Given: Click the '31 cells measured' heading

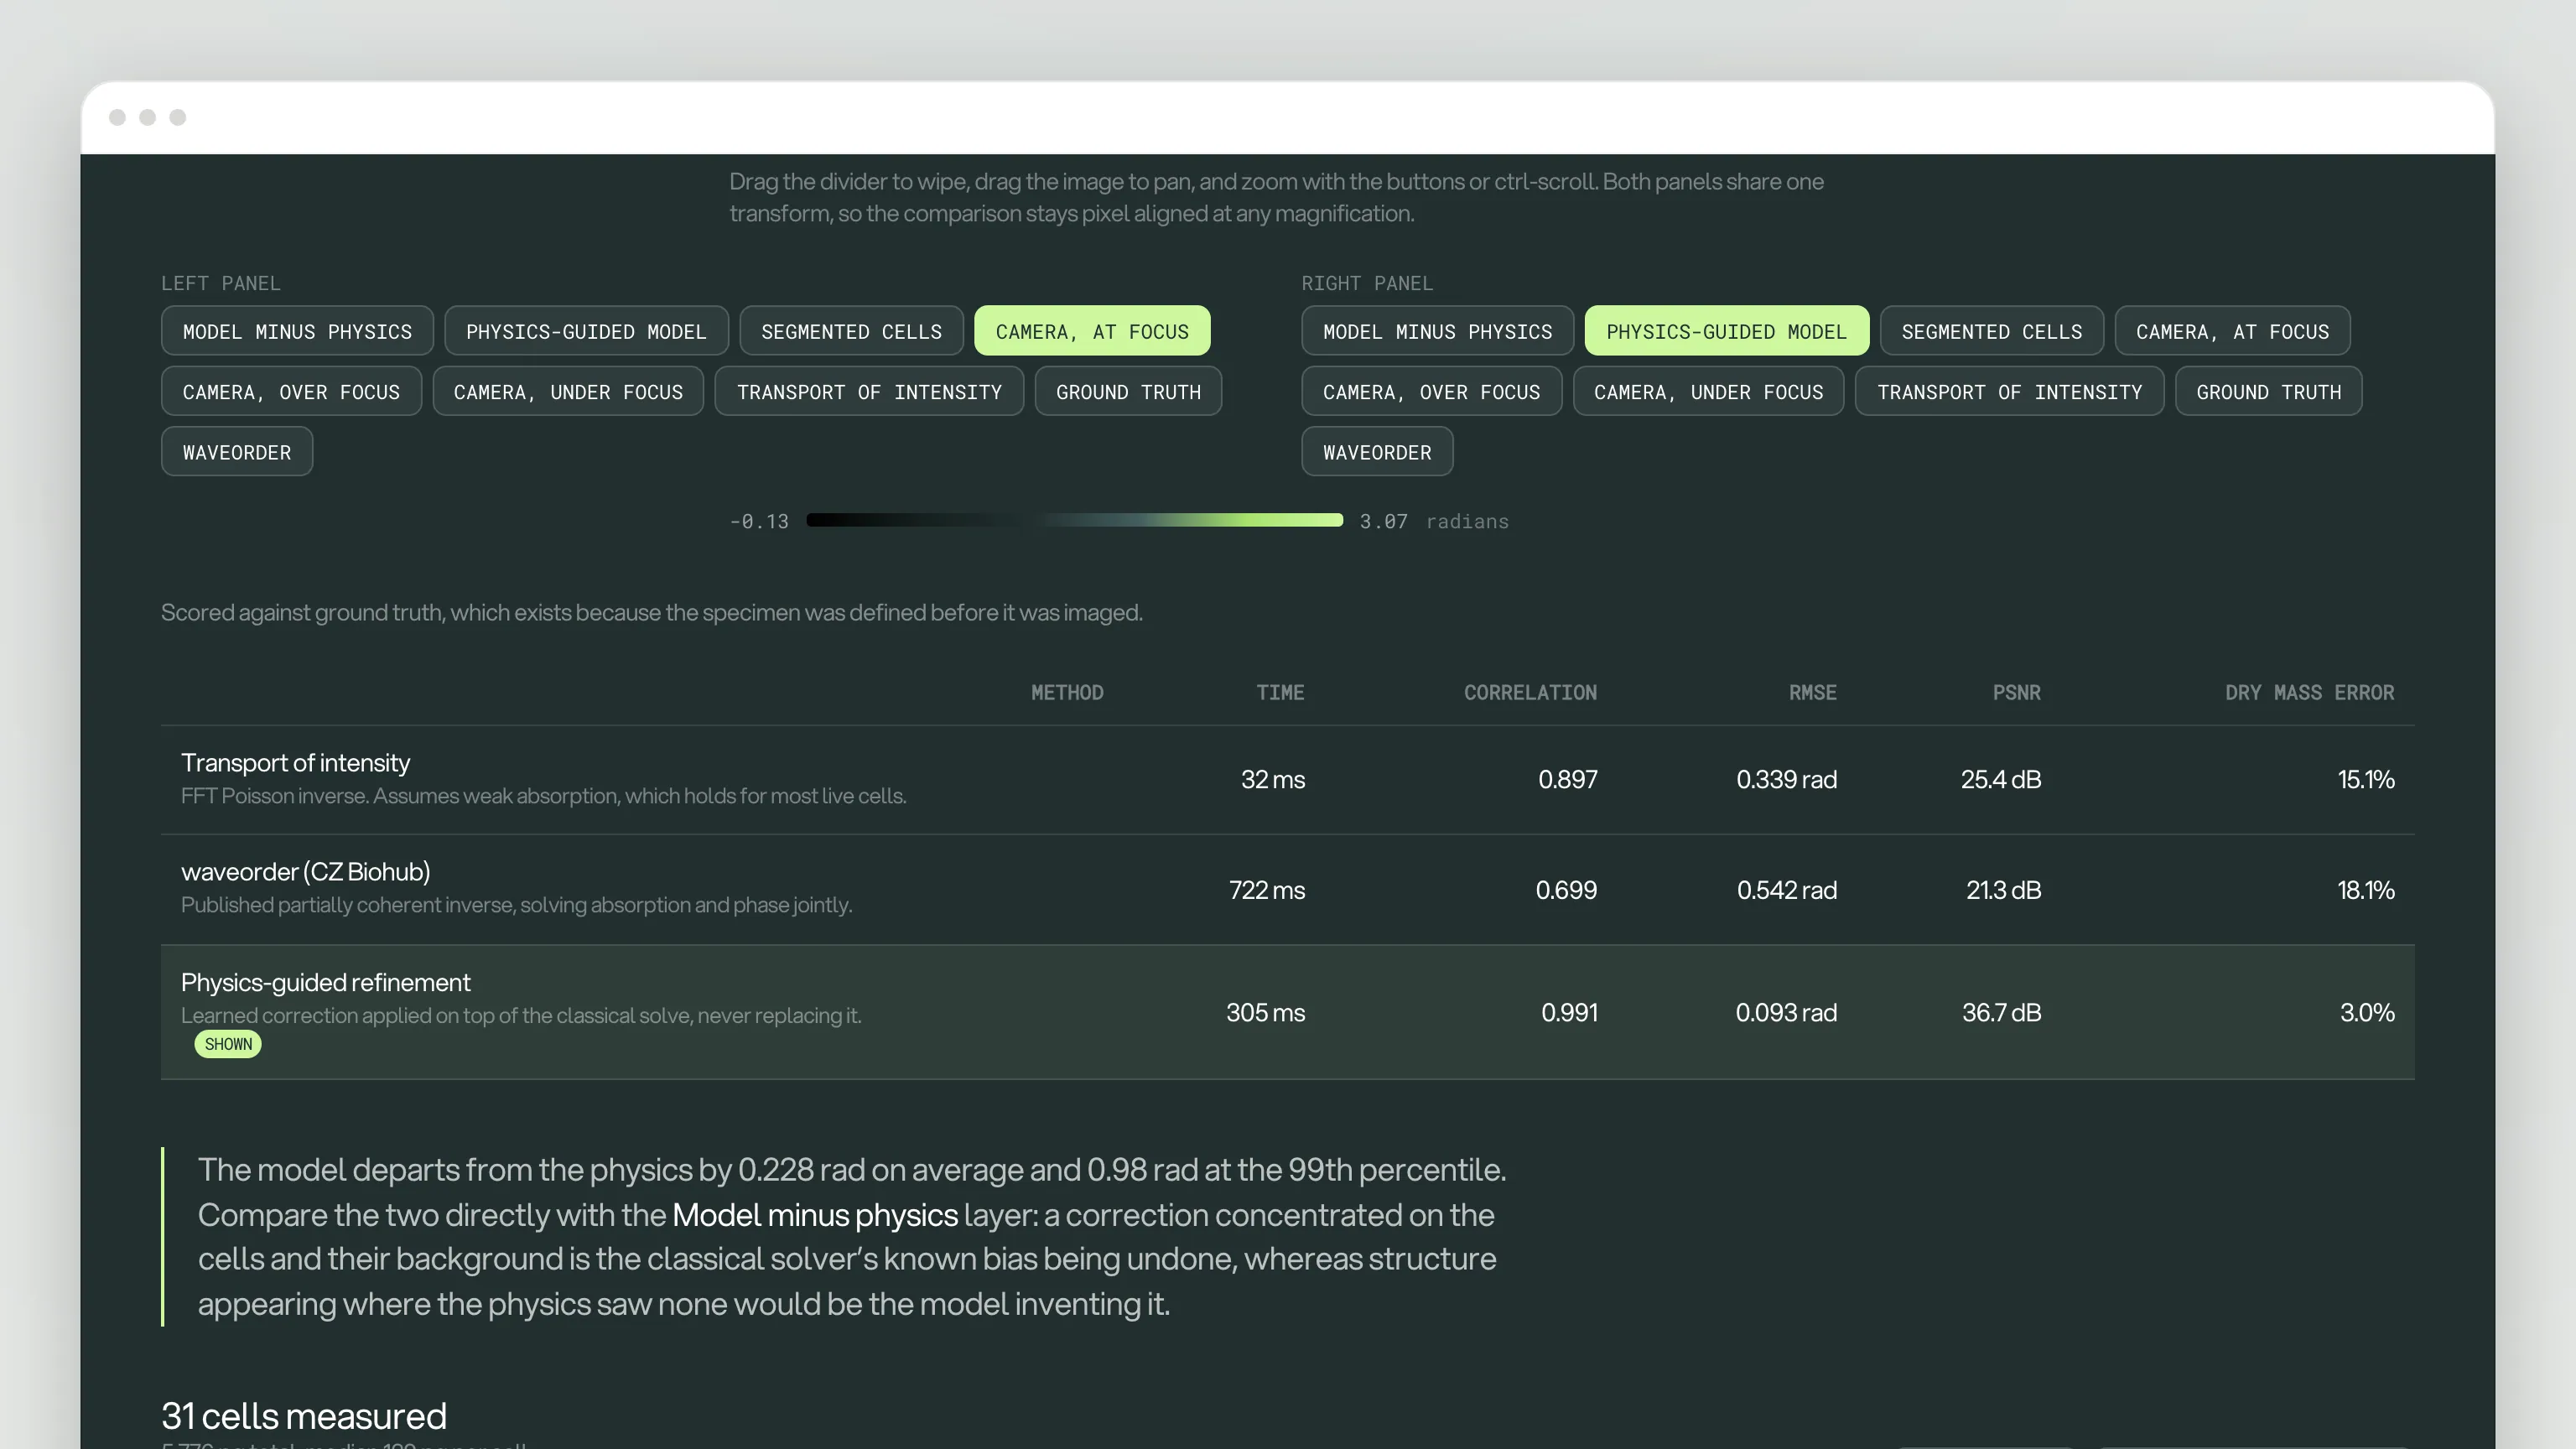Looking at the screenshot, I should [x=304, y=1416].
